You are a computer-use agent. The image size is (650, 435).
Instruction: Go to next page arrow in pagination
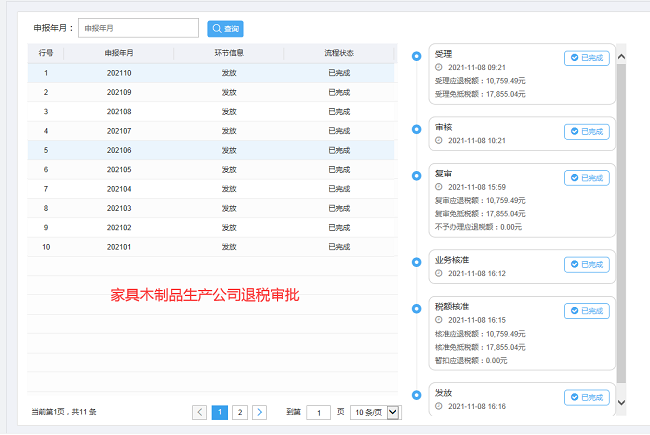click(259, 412)
